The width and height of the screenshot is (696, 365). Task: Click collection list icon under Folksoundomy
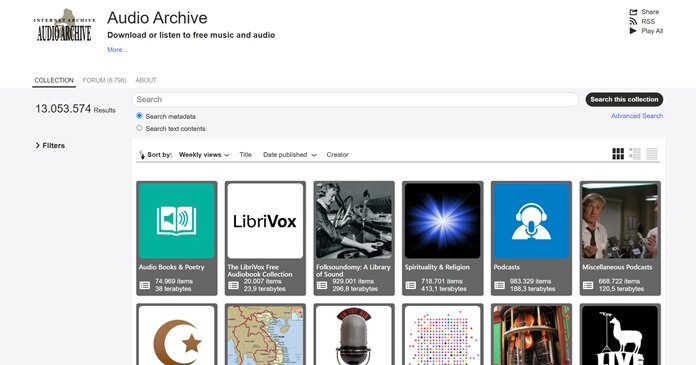click(x=322, y=285)
